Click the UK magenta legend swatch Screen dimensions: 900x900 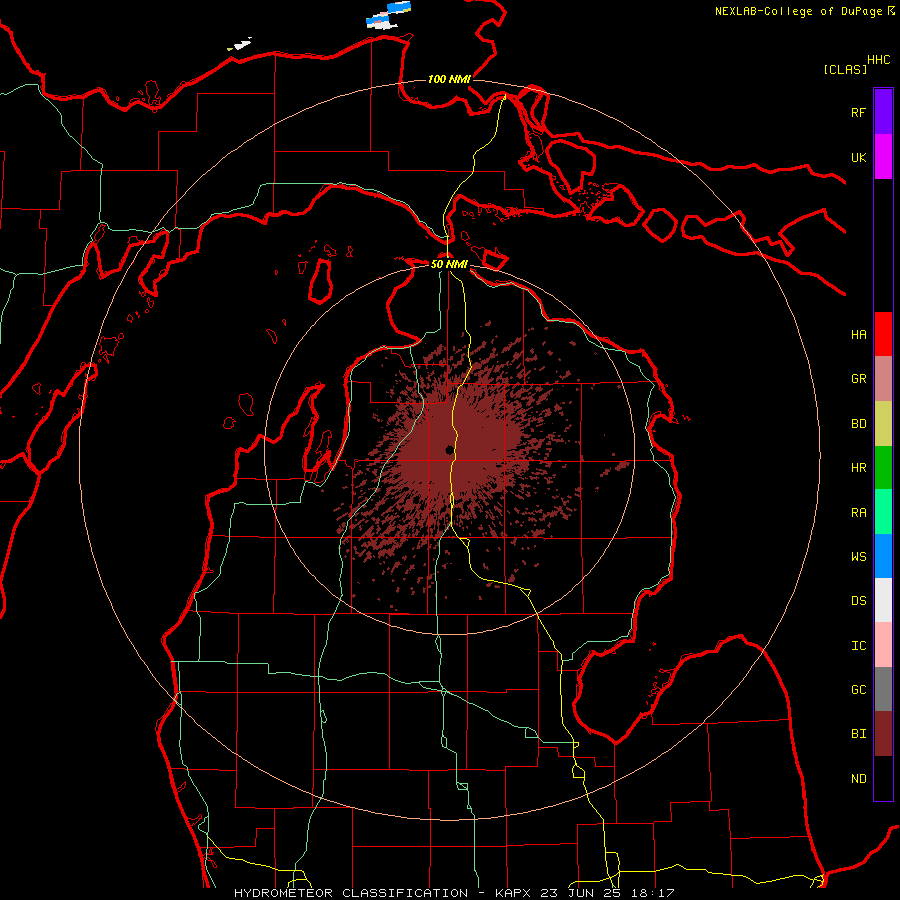coord(883,157)
